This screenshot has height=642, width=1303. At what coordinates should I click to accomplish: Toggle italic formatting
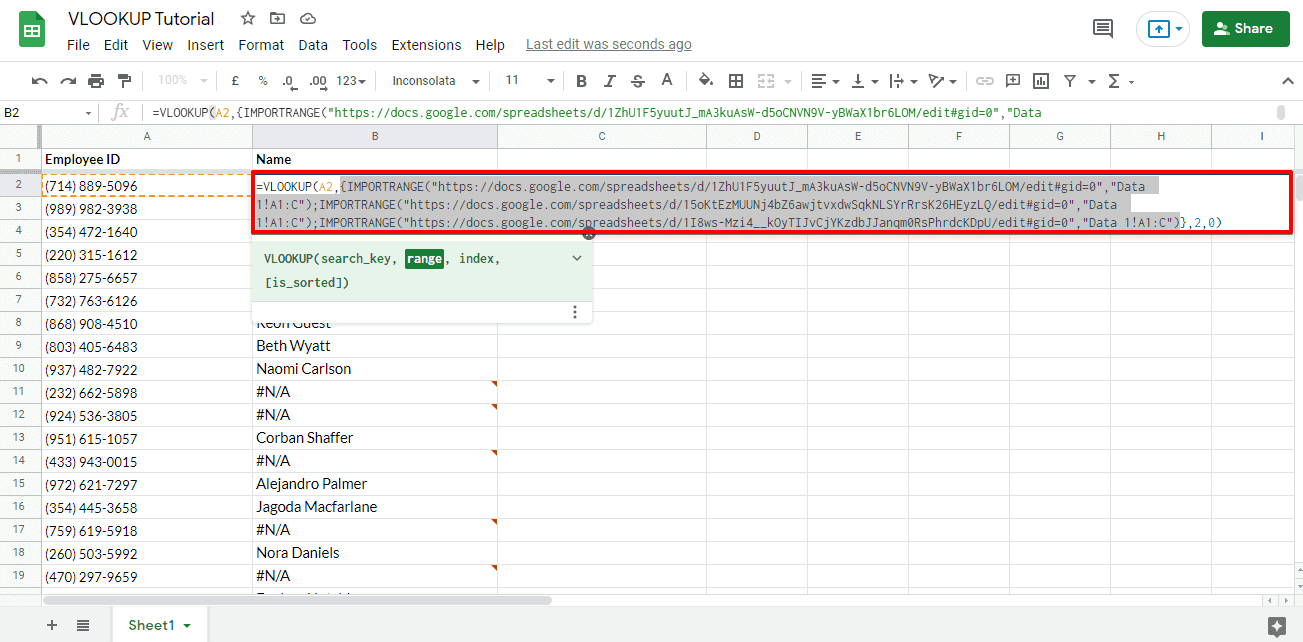tap(610, 80)
